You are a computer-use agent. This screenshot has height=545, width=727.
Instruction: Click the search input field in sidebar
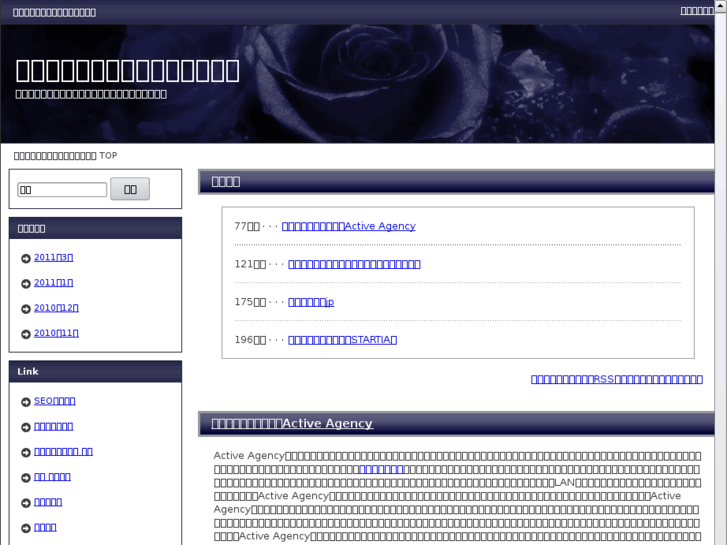coord(62,189)
